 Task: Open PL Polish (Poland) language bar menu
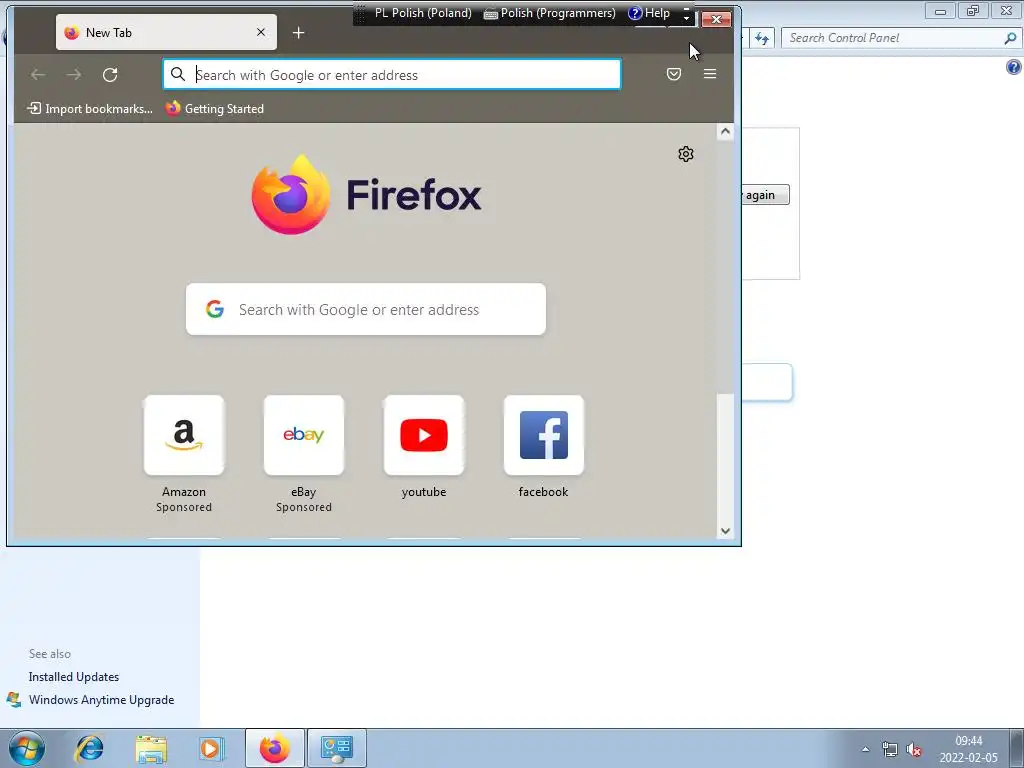tap(423, 13)
